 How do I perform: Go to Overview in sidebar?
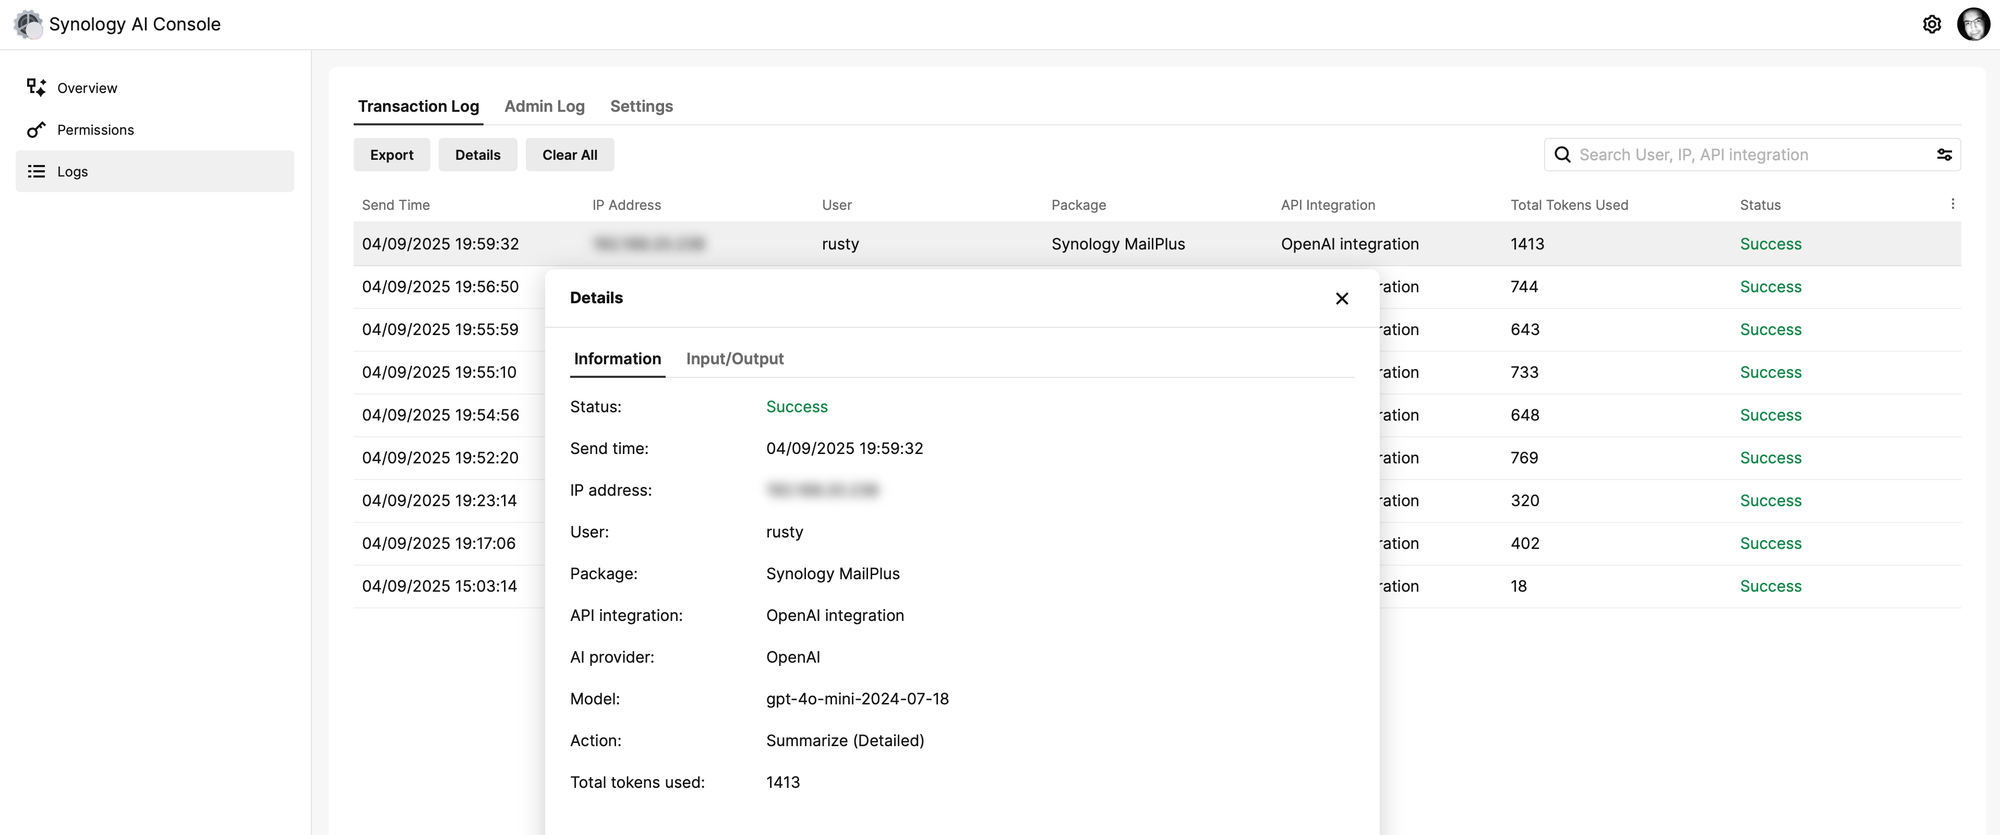[x=155, y=88]
